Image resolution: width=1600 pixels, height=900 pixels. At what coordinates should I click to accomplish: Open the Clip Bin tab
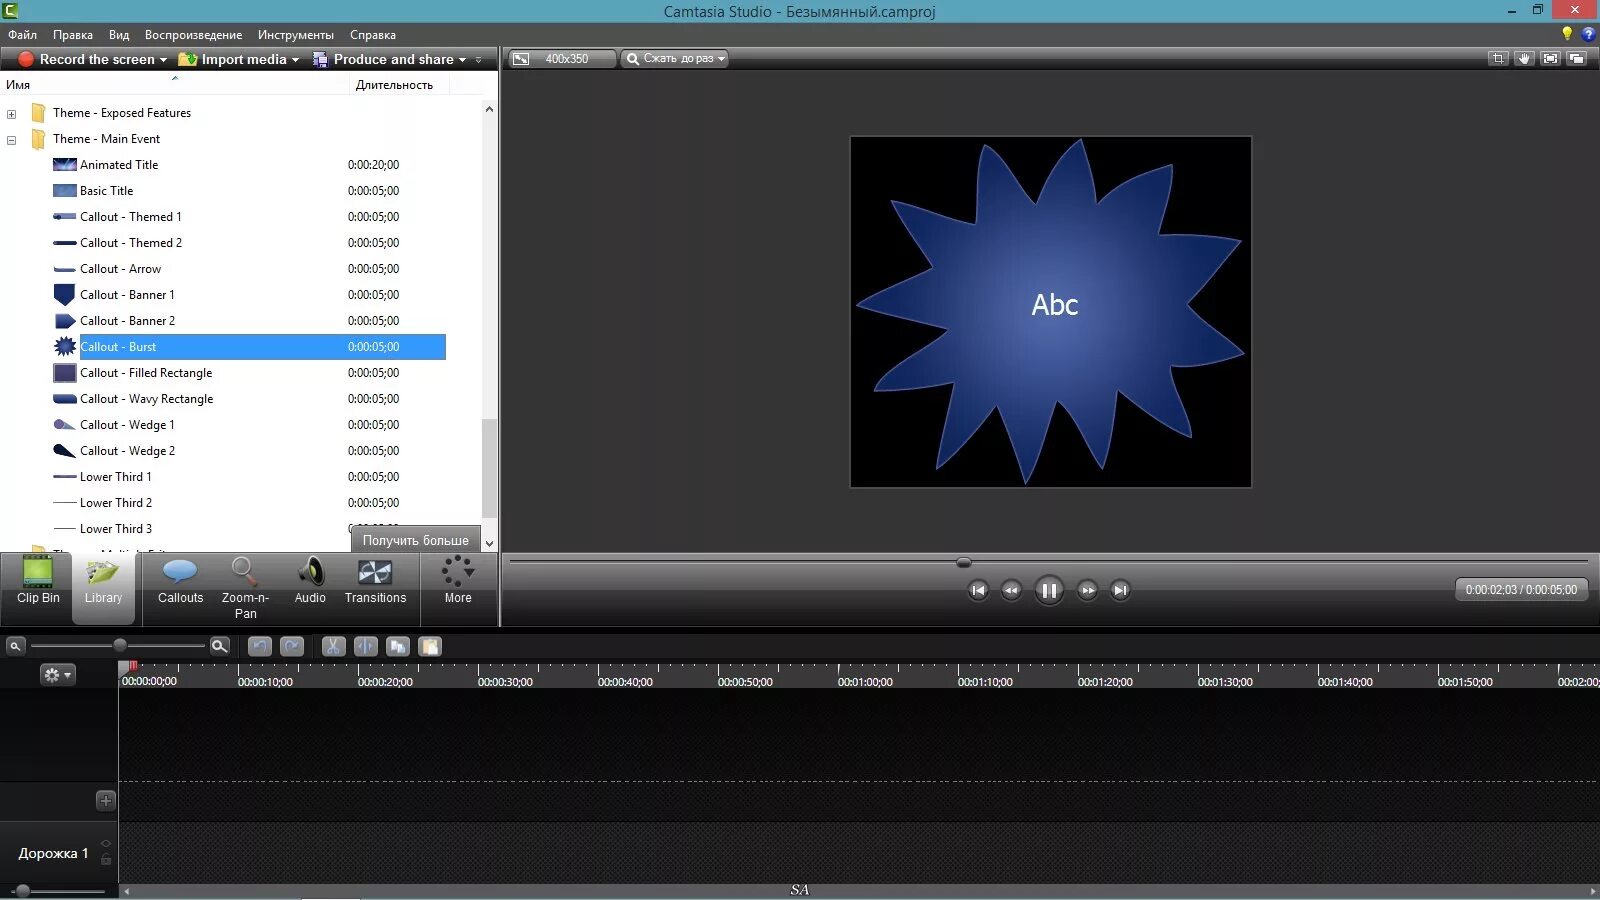[x=38, y=582]
